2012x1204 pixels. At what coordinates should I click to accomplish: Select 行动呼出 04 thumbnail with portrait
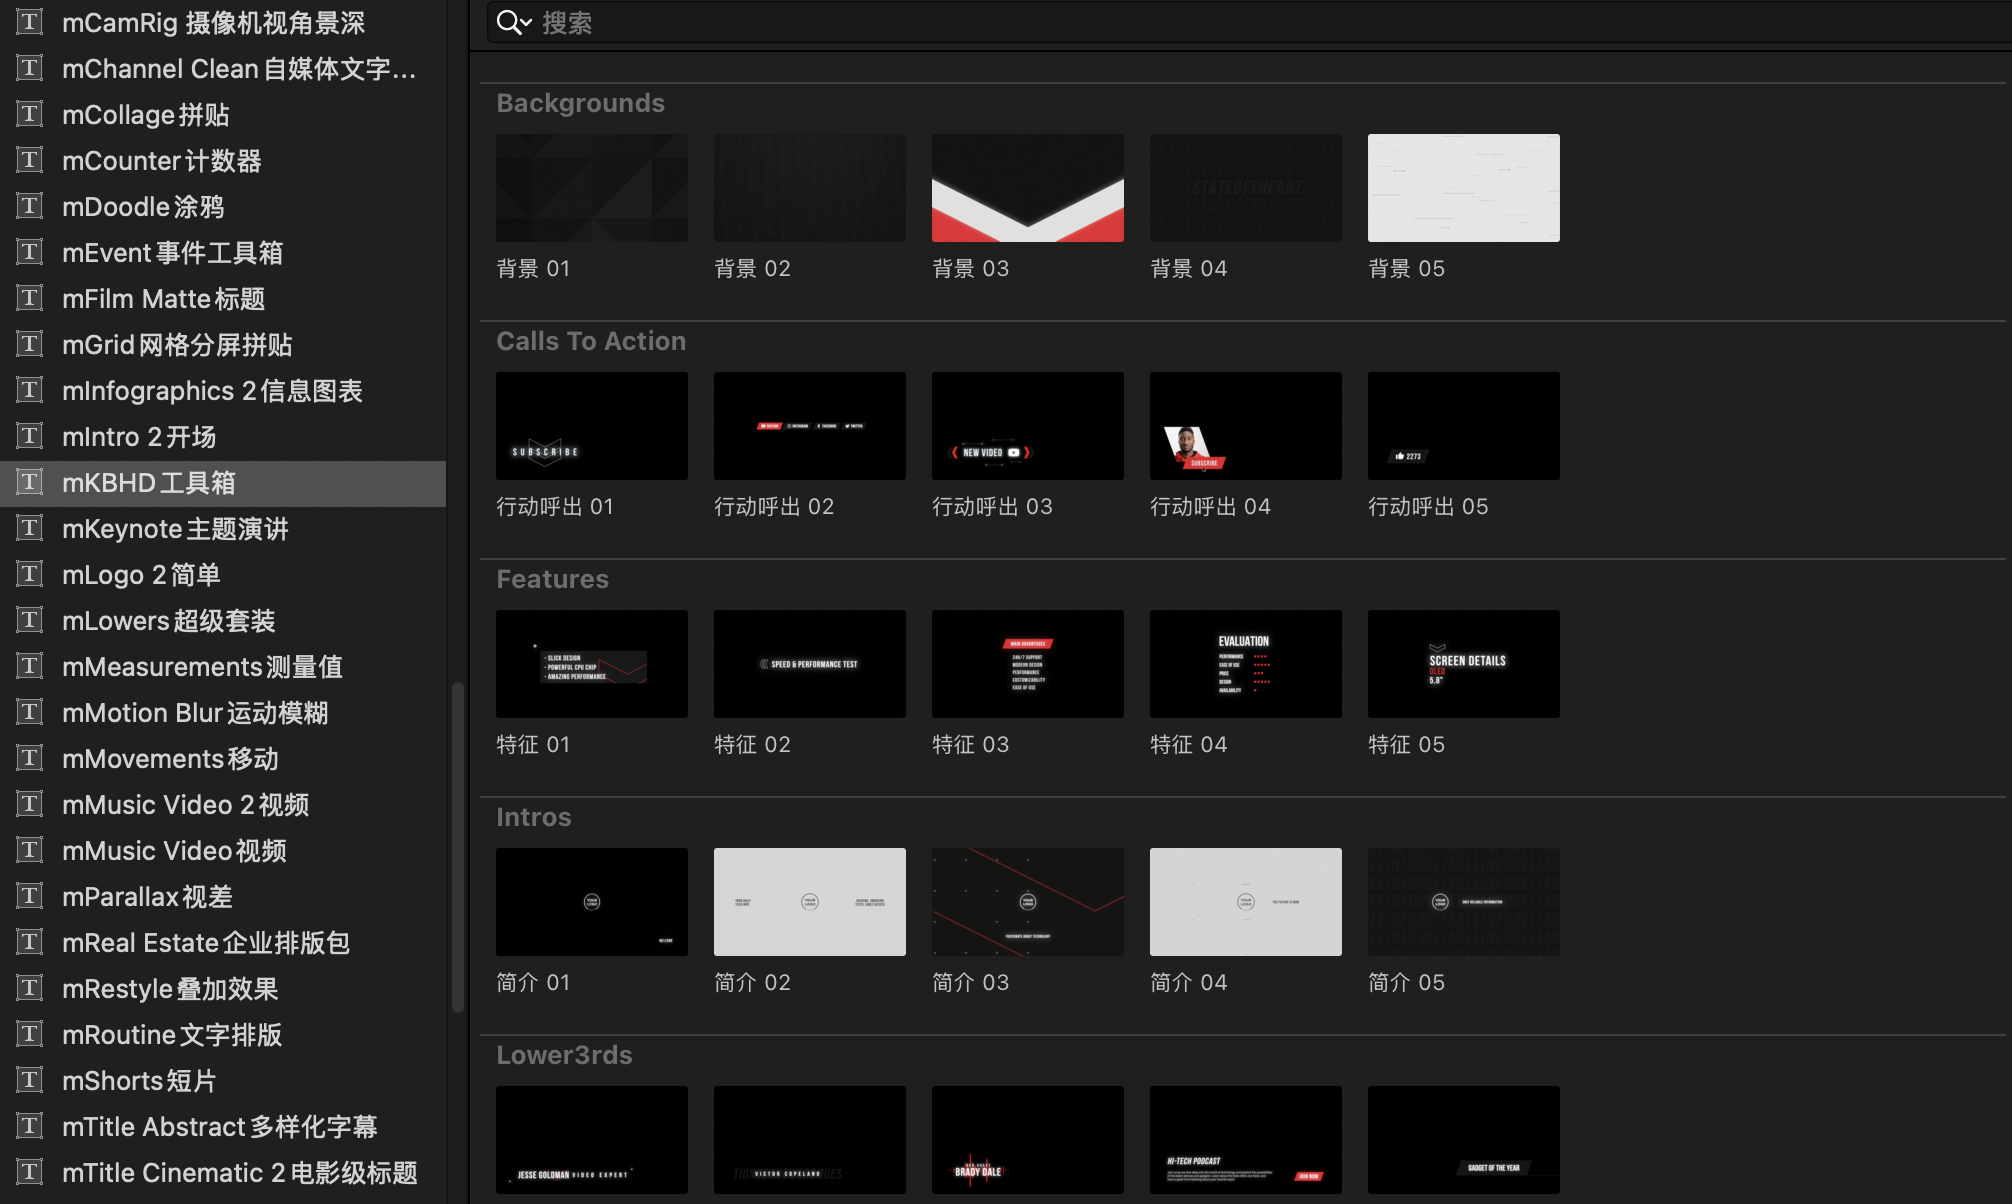(1246, 426)
